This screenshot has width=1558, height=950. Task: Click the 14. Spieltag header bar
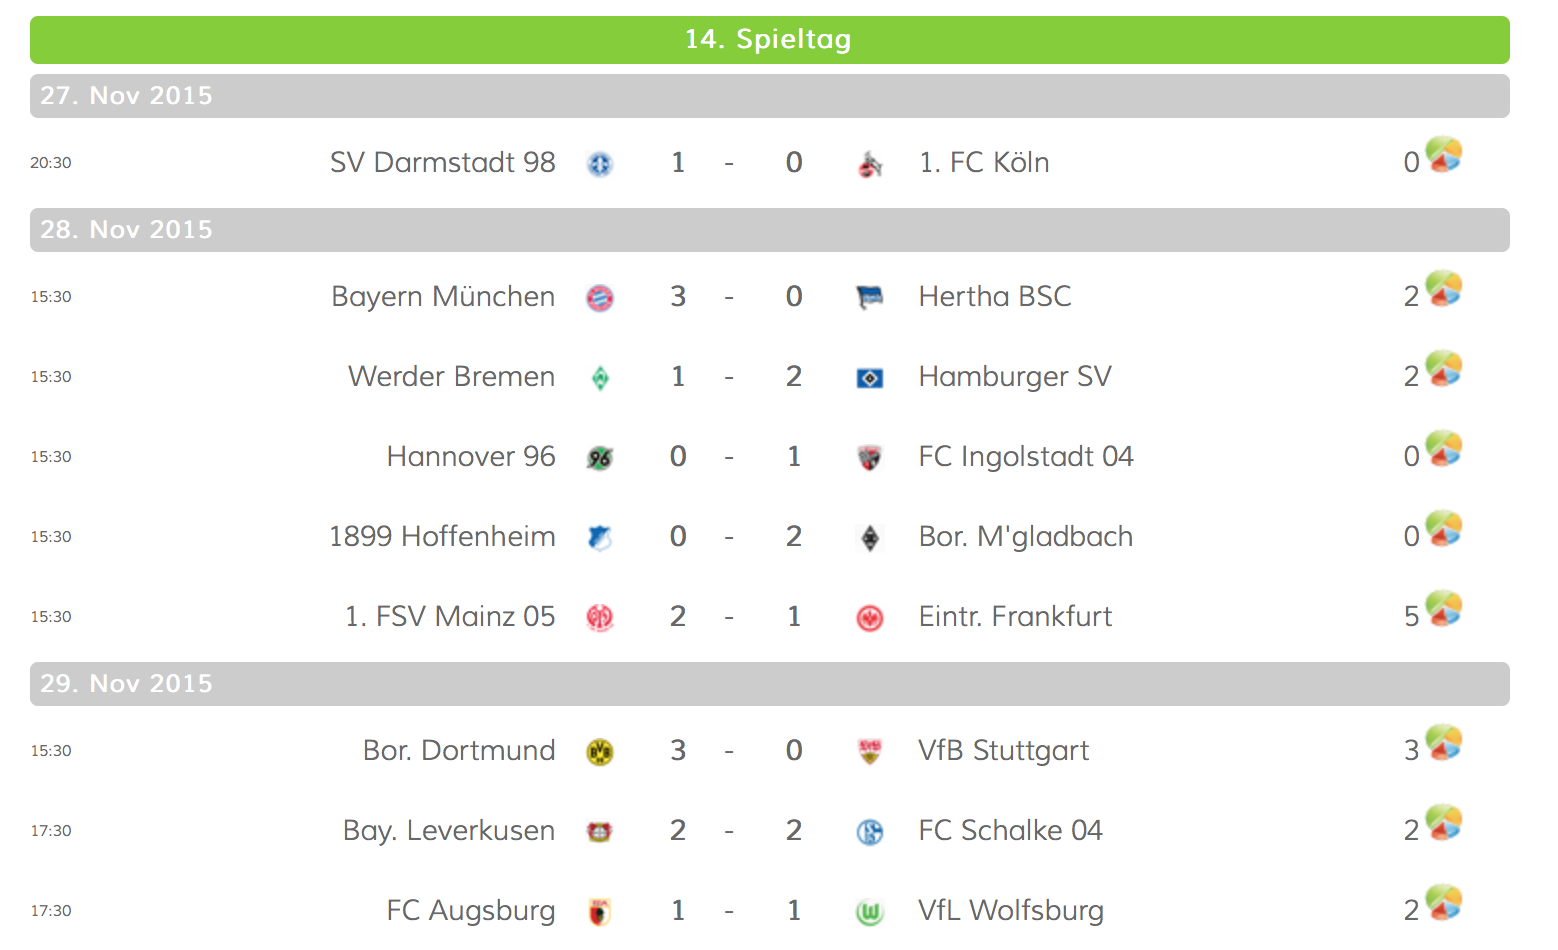(769, 40)
